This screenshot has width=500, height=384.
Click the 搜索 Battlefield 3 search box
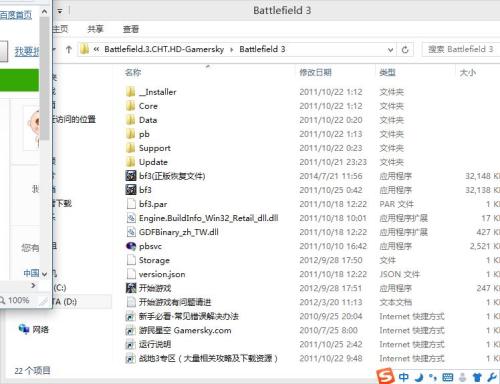click(461, 49)
